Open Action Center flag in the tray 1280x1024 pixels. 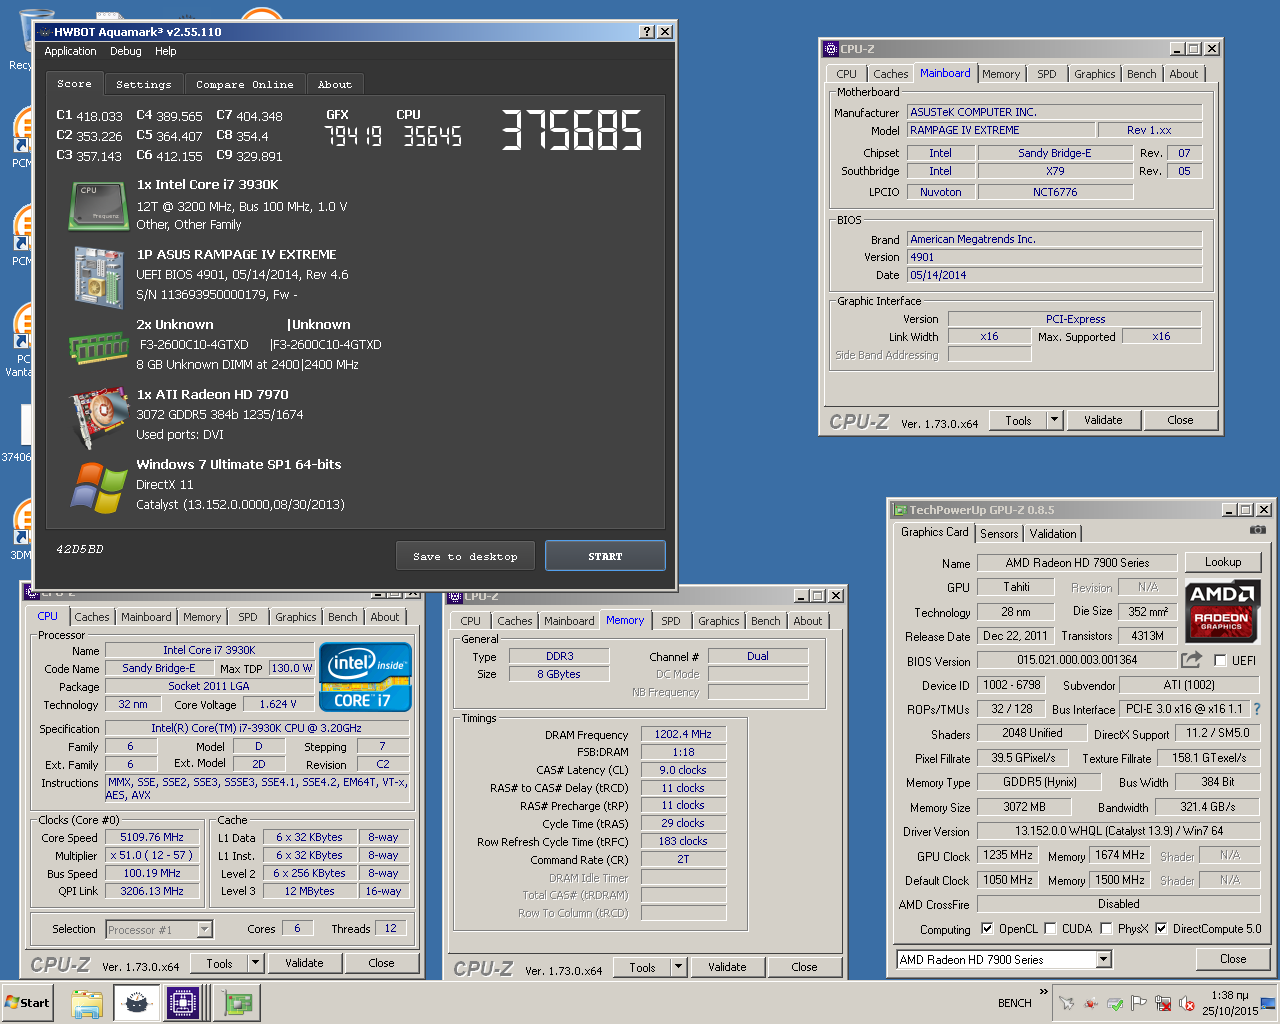point(1139,1004)
